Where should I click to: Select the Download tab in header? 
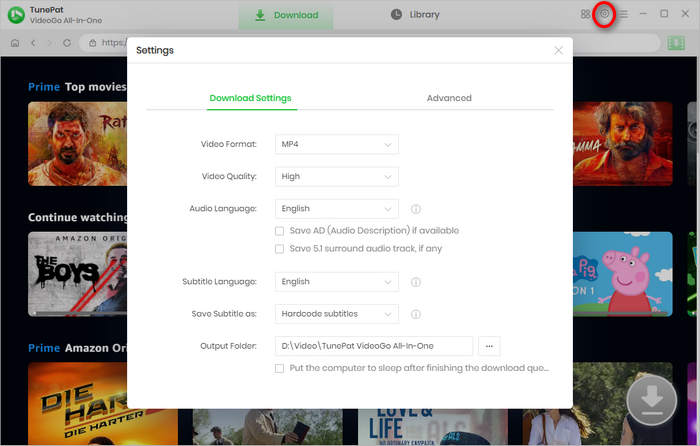286,15
